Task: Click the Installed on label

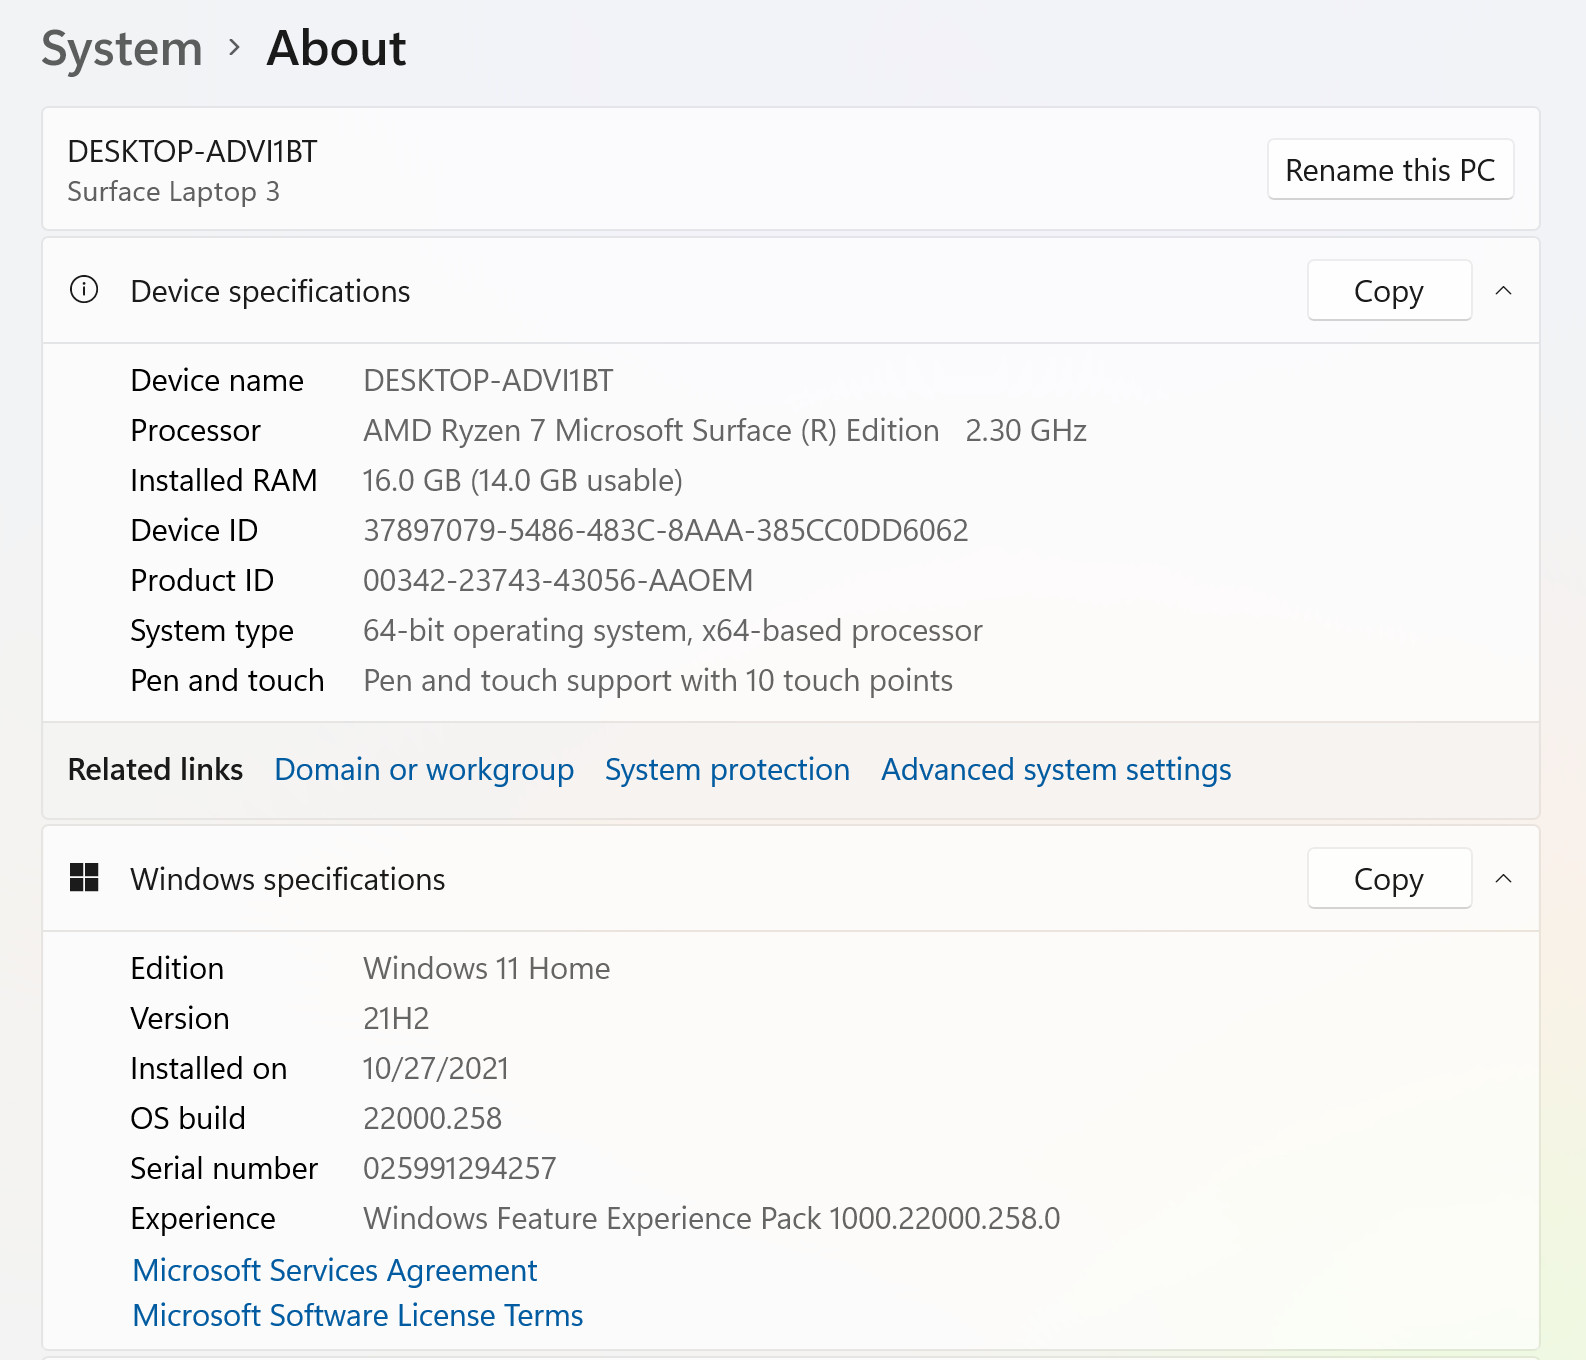Action: [x=209, y=1069]
